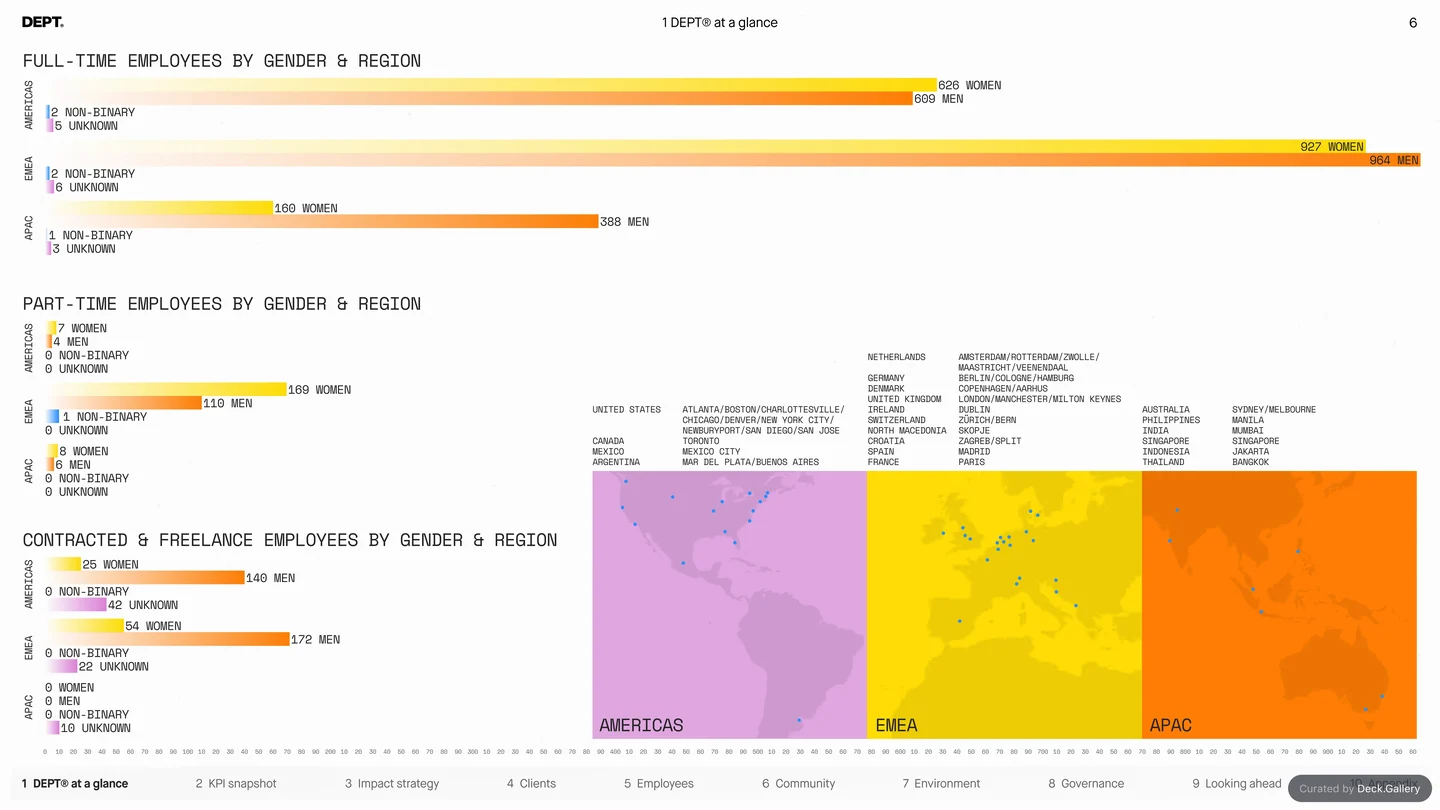
Task: Open the Governance section tab
Action: click(x=1086, y=783)
